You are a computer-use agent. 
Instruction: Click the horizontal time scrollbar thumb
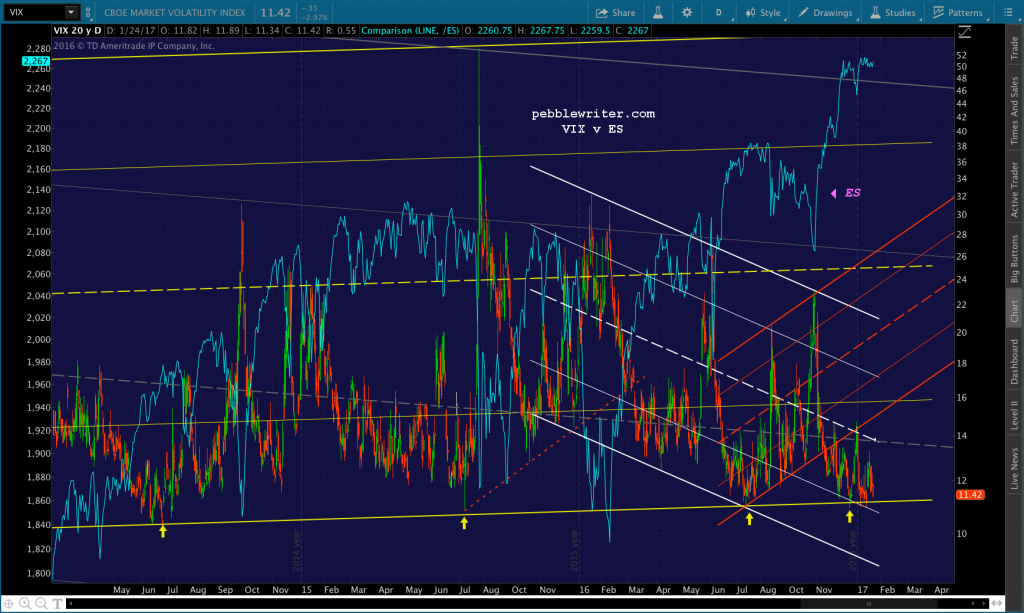tap(869, 603)
